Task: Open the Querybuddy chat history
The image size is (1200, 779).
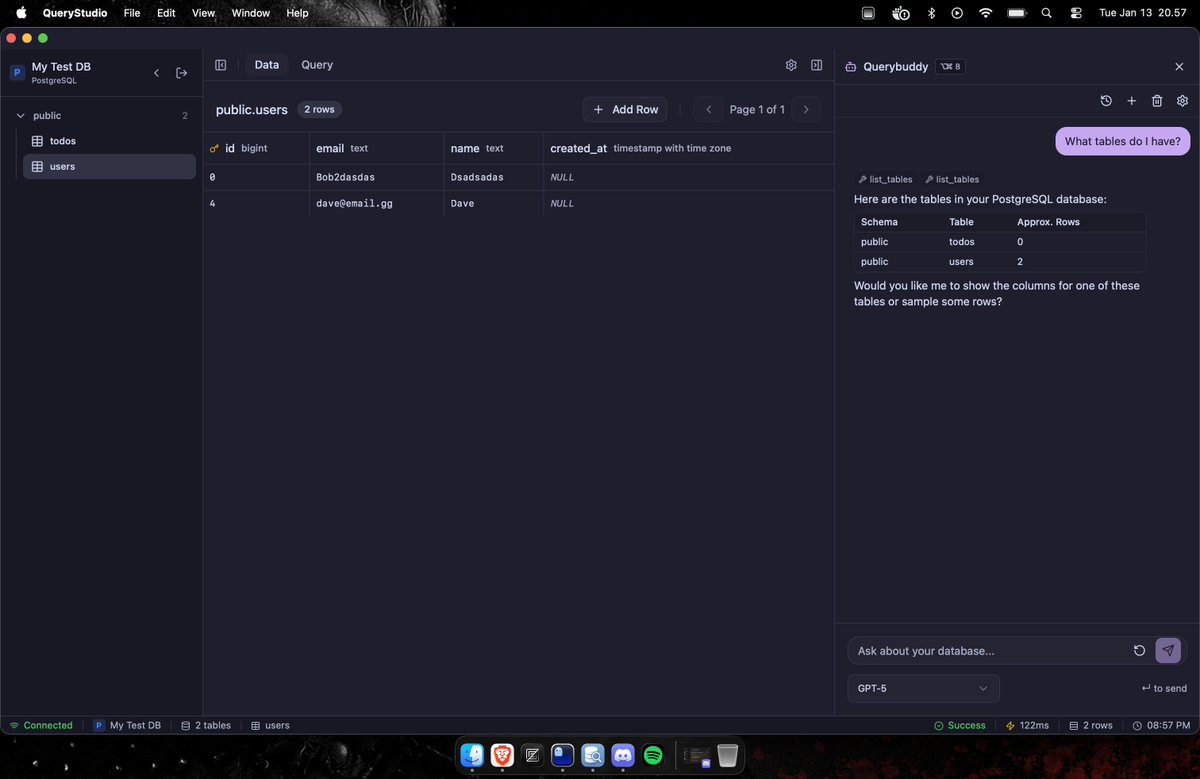Action: [1106, 101]
